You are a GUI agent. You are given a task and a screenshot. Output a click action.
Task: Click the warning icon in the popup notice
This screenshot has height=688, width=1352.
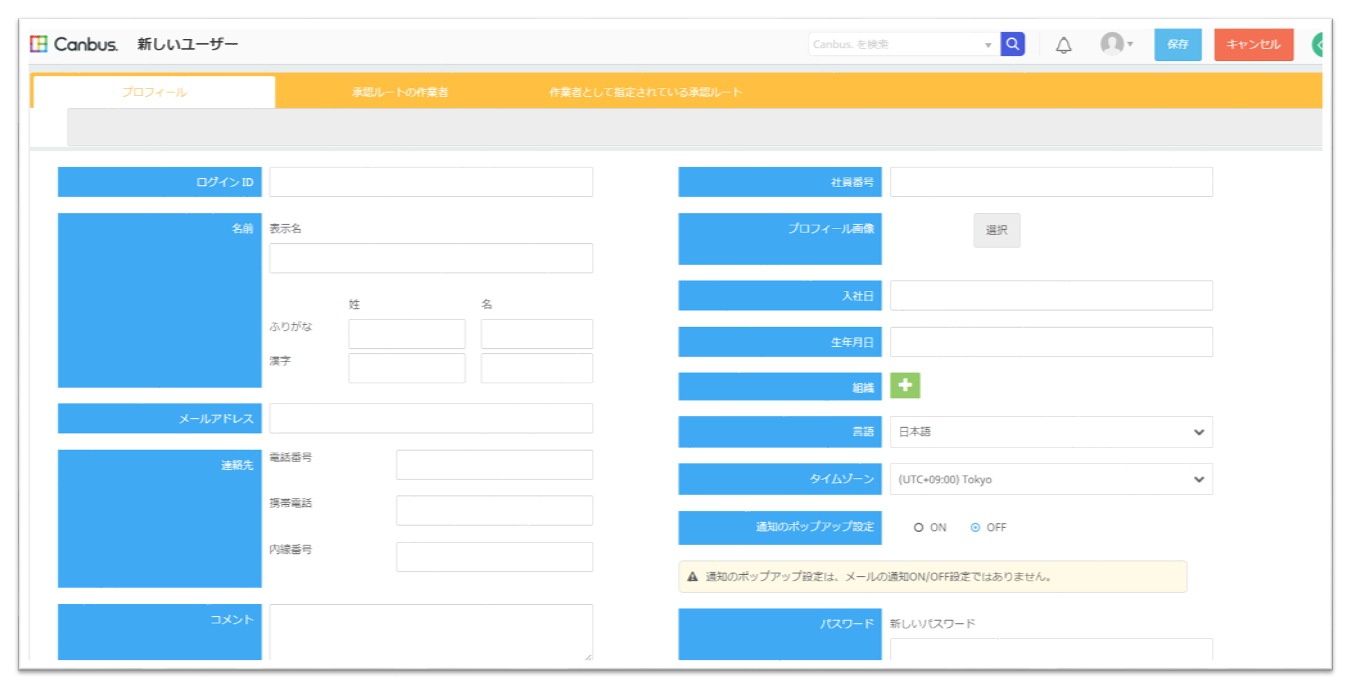692,577
